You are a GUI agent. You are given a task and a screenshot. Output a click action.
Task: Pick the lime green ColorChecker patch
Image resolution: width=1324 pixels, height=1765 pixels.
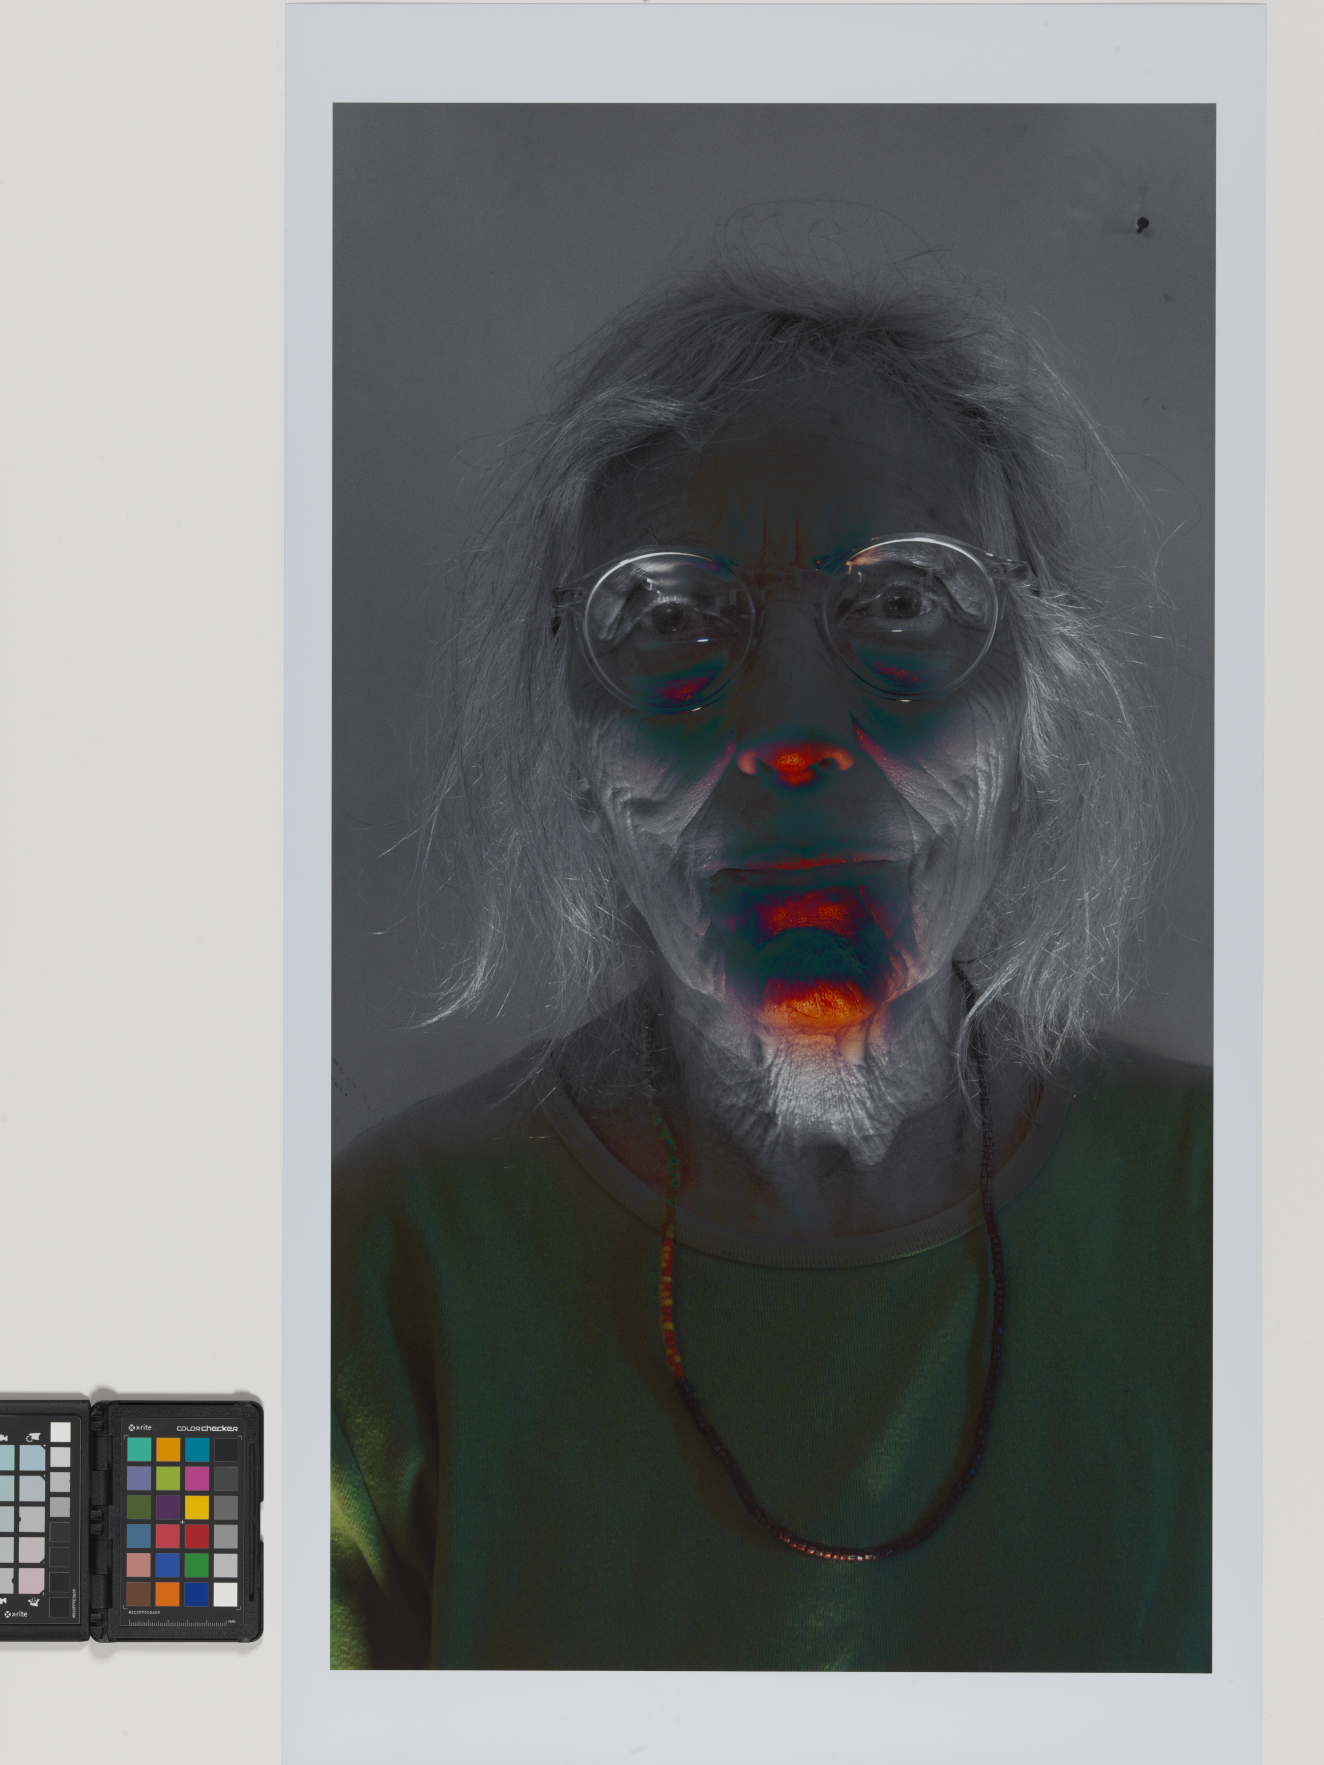tap(168, 1478)
